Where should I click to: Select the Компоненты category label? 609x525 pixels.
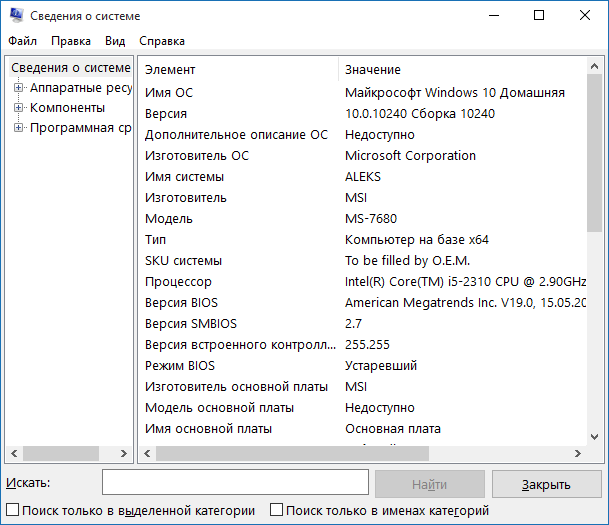click(x=67, y=108)
